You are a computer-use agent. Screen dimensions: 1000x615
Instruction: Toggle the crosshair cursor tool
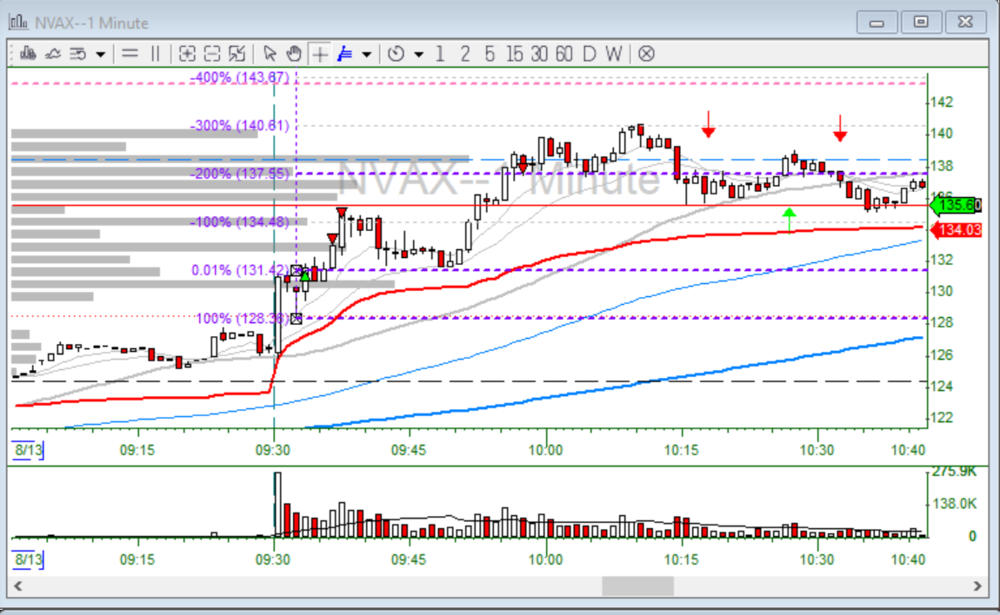(319, 54)
